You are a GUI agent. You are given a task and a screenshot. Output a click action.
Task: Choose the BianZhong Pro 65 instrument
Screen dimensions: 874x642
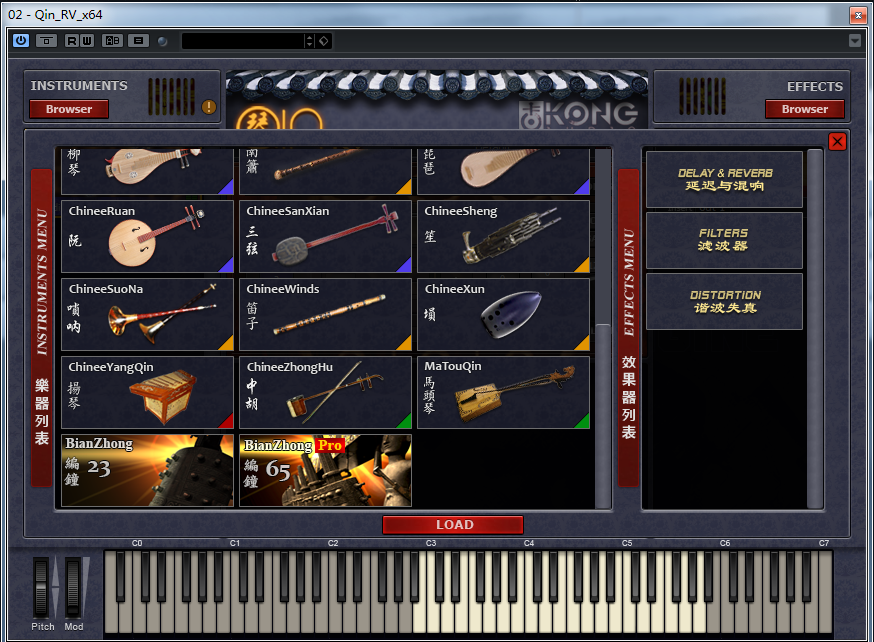[325, 470]
